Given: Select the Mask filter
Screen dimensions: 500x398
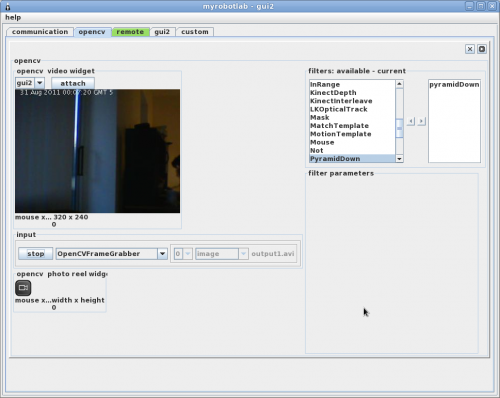Looking at the screenshot, I should point(352,117).
